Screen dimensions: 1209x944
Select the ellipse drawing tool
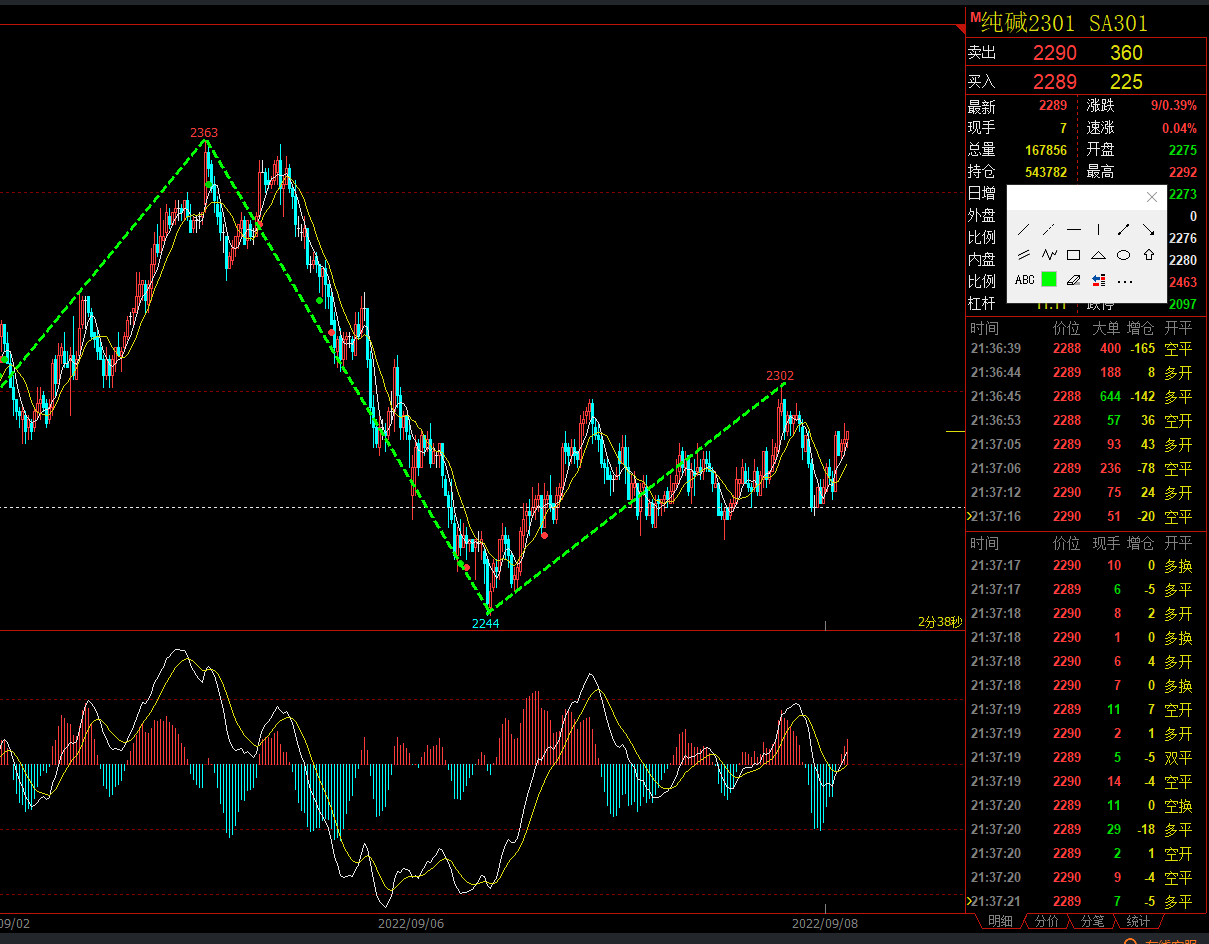(x=1123, y=254)
